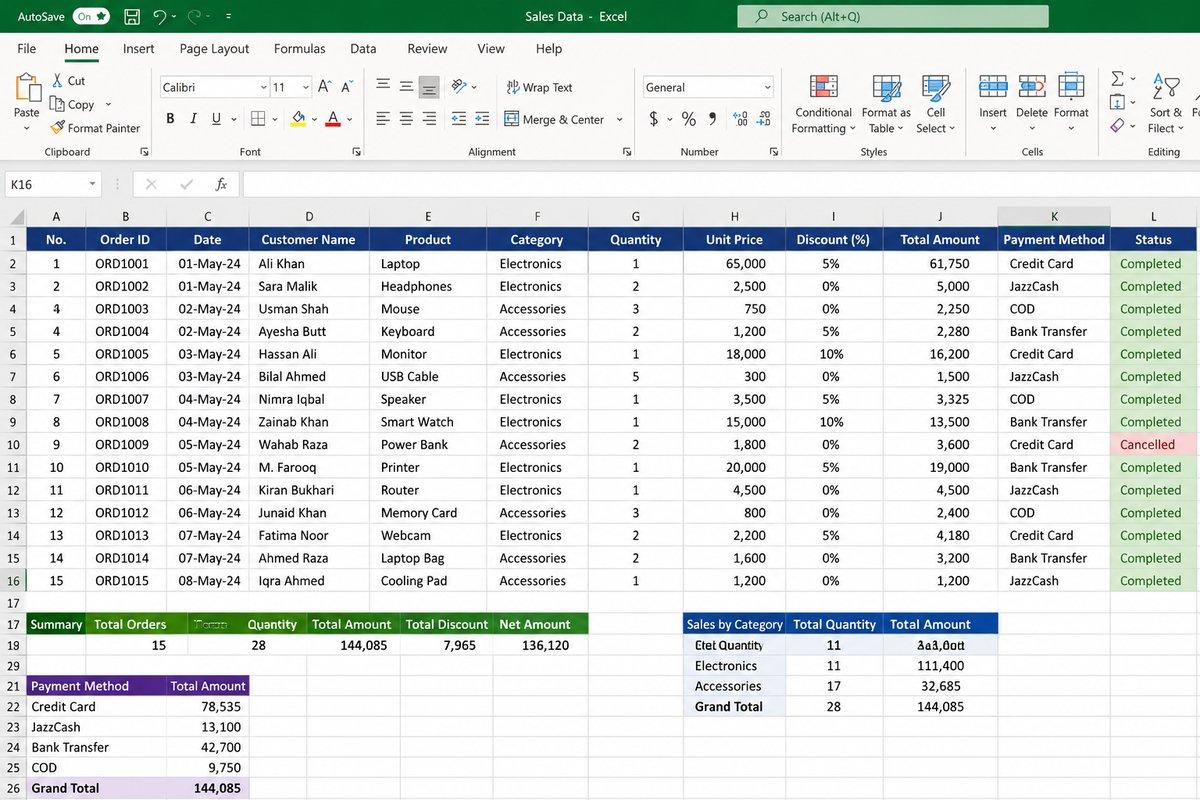The width and height of the screenshot is (1200, 800).
Task: Click into the Search (Alt+Q) box
Action: pos(893,17)
